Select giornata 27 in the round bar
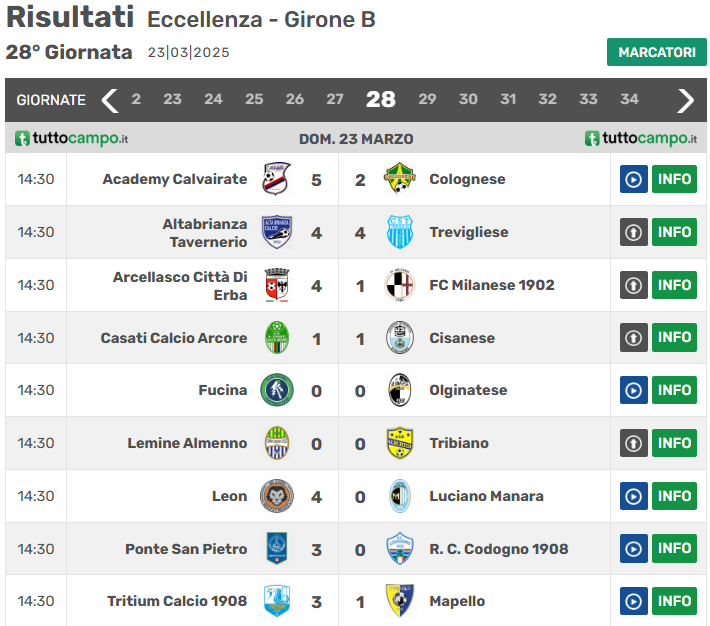 pyautogui.click(x=335, y=99)
